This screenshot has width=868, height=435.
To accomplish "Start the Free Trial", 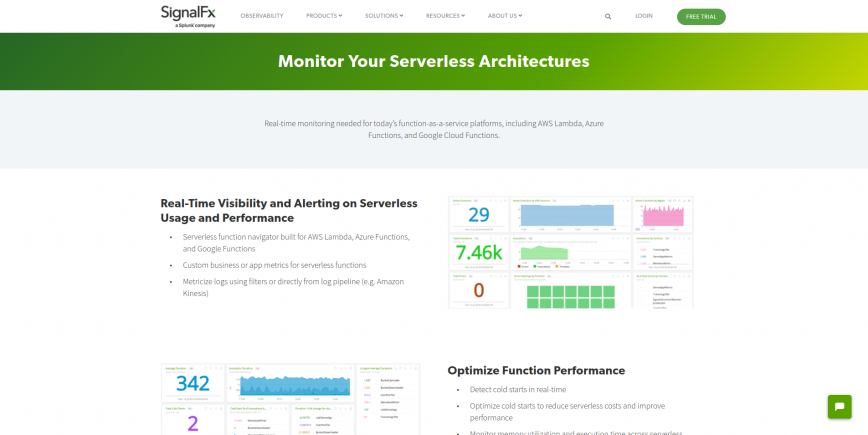I will [701, 17].
